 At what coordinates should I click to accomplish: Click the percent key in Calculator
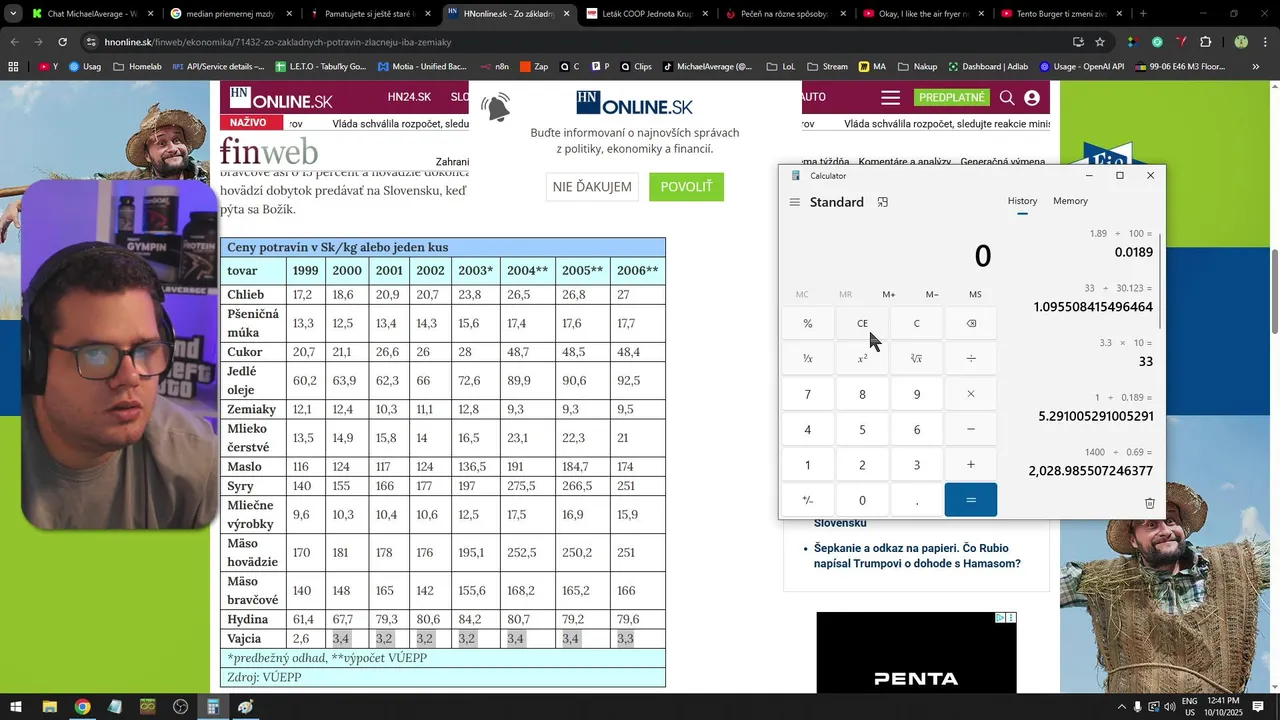tap(808, 323)
